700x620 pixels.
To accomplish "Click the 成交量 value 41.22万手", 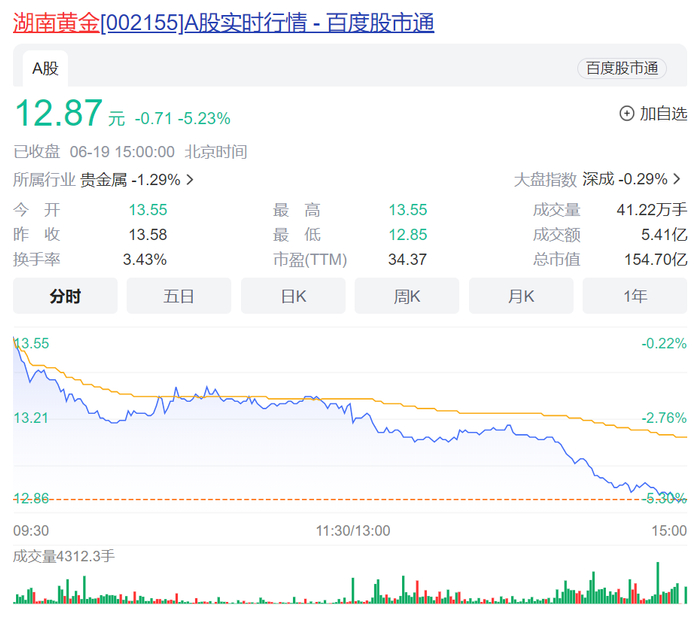I will click(x=652, y=210).
